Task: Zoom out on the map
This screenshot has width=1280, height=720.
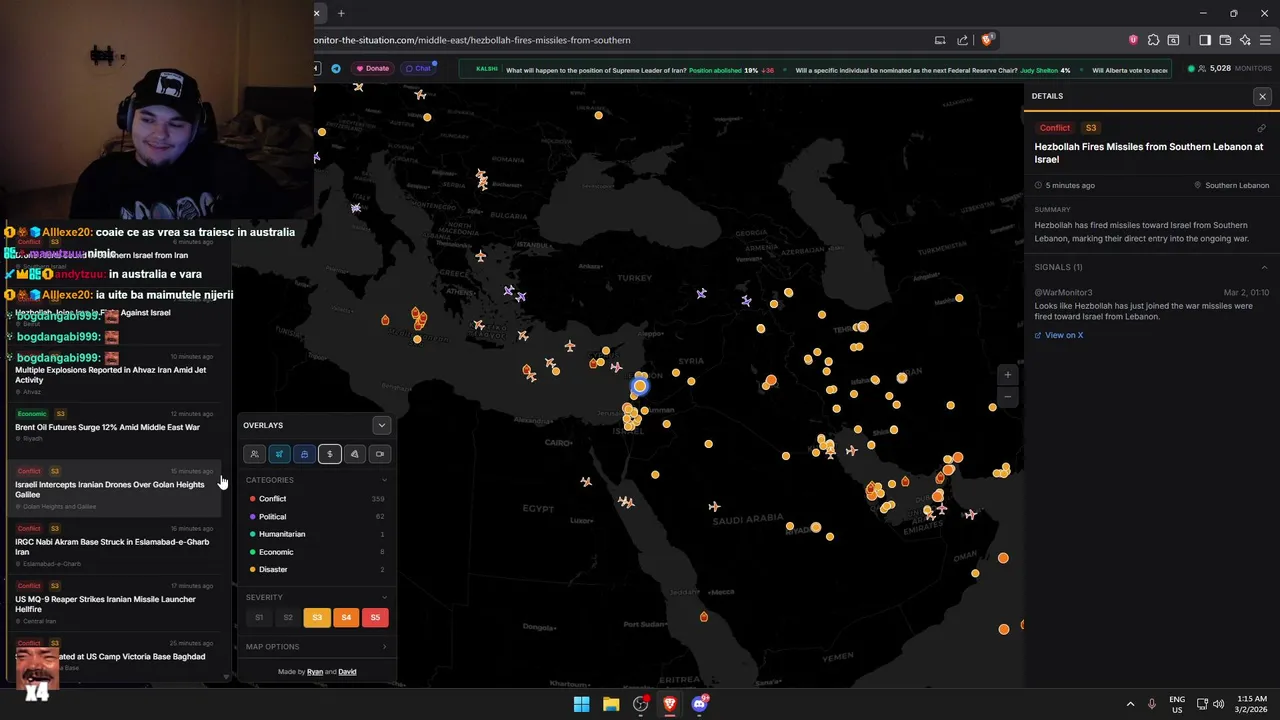Action: click(1007, 396)
